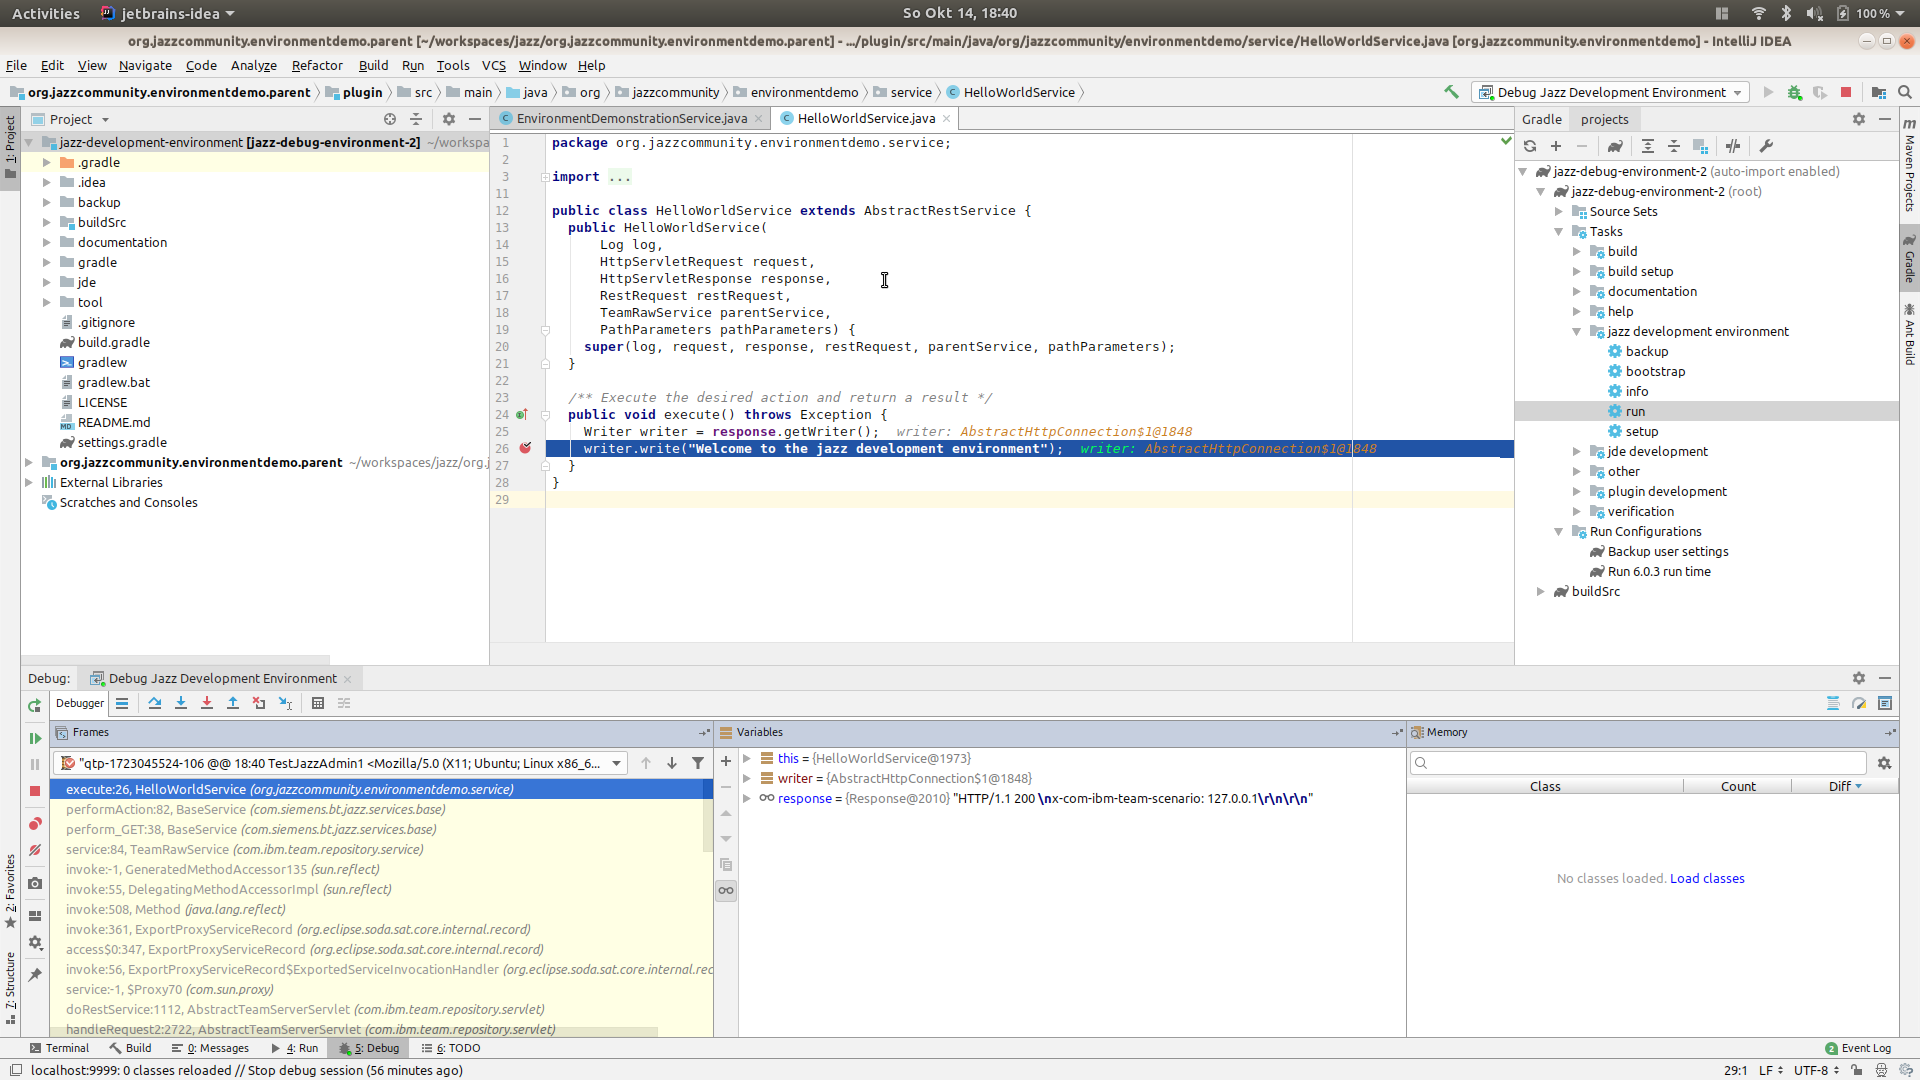Click Search Everywhere magnifier icon
The height and width of the screenshot is (1080, 1920).
click(x=1905, y=92)
